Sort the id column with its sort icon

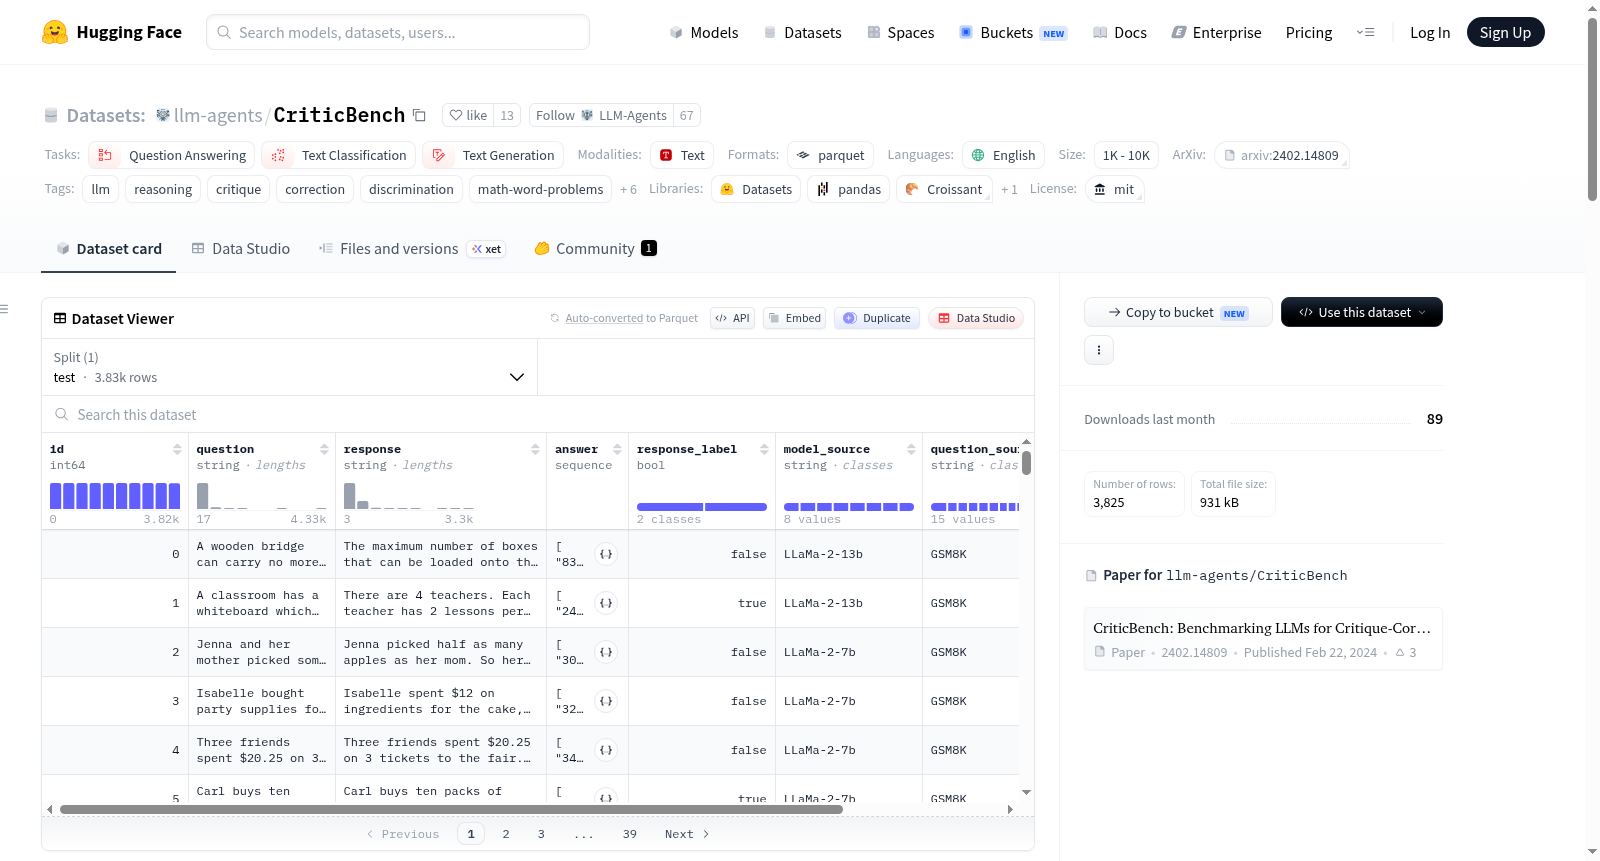coord(177,449)
